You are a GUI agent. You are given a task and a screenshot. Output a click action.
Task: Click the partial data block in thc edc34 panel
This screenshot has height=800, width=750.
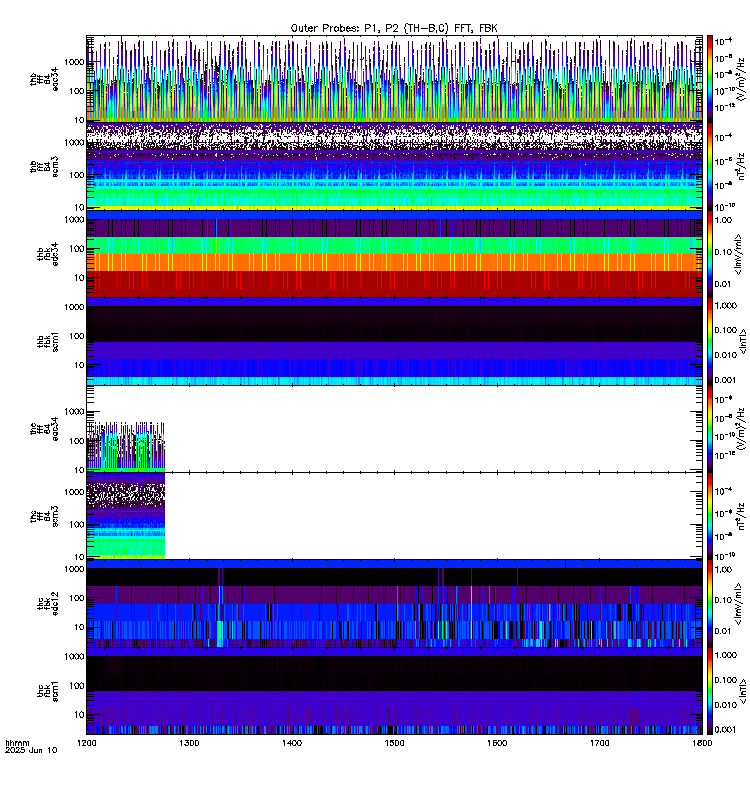coord(126,445)
